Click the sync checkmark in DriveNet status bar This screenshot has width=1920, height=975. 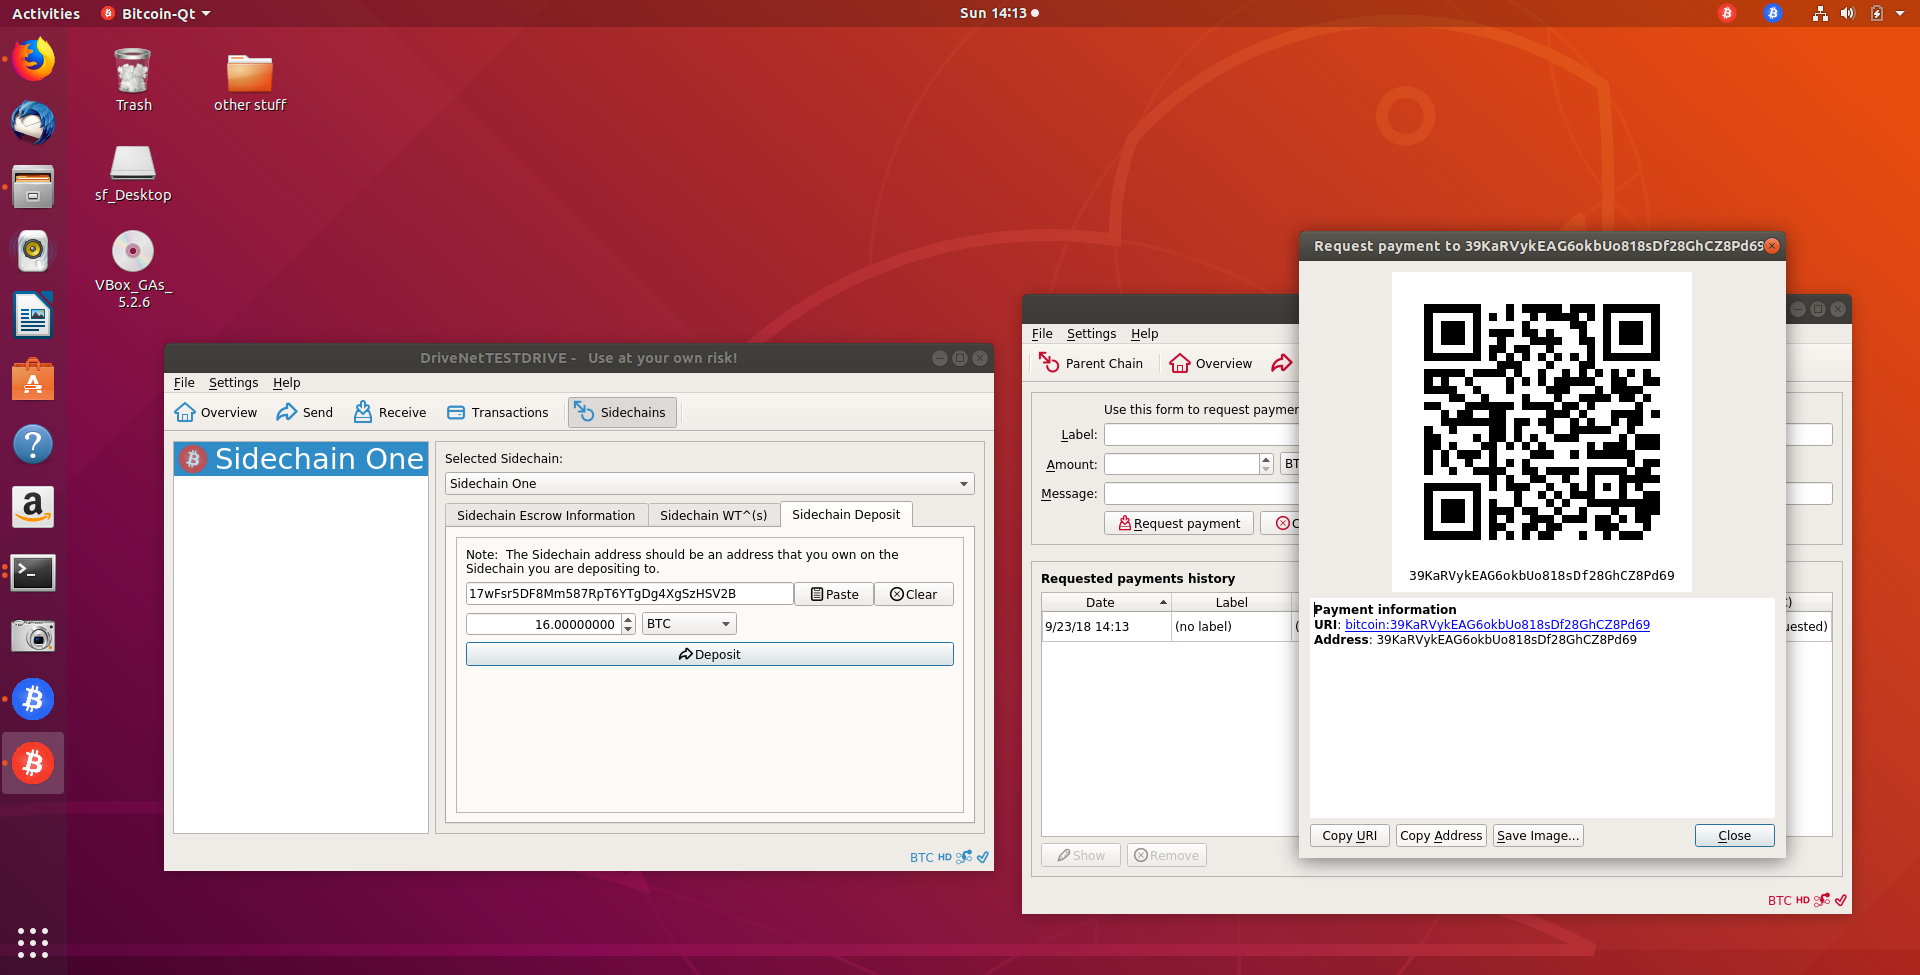pyautogui.click(x=983, y=857)
